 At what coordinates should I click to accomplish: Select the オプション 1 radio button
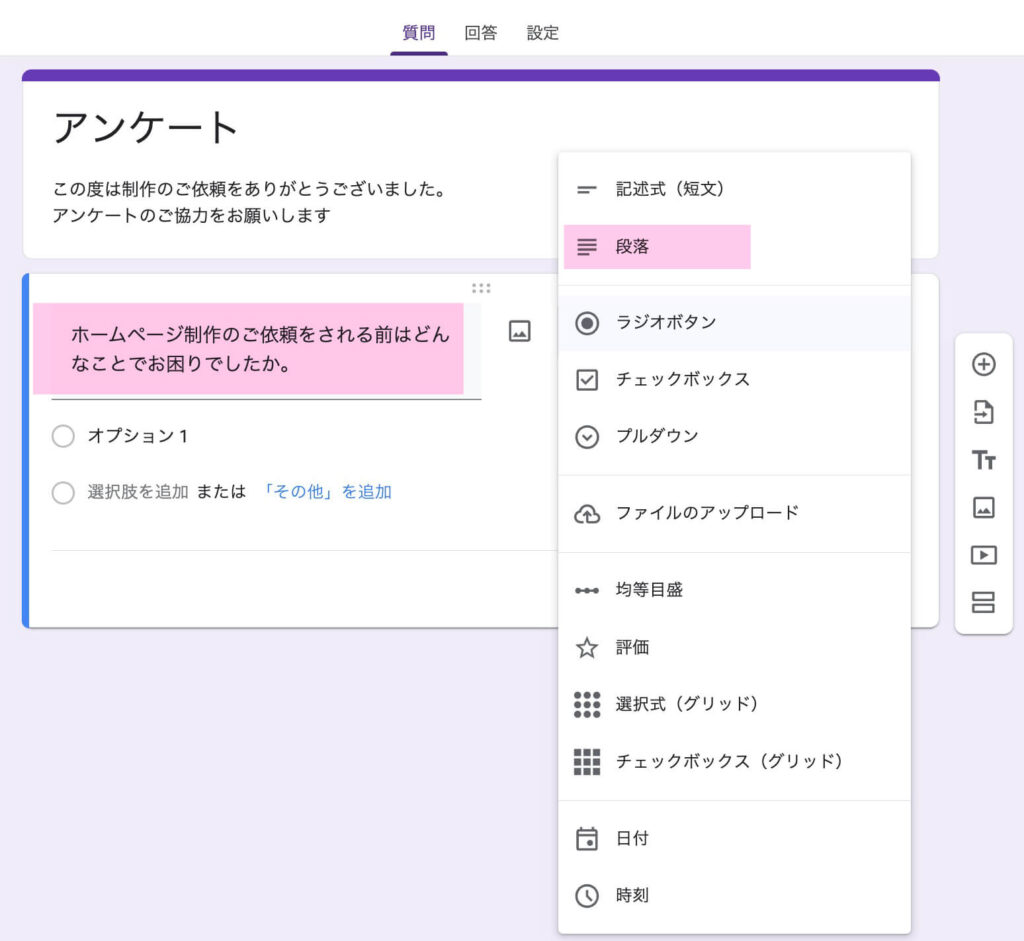coord(63,436)
